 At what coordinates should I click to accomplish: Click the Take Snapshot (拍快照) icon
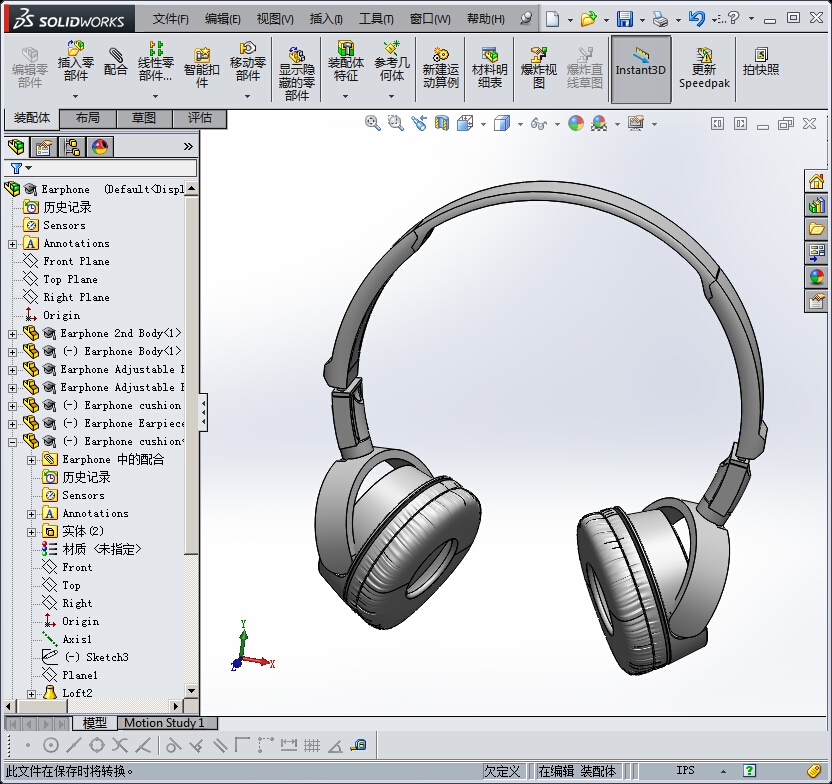point(761,62)
